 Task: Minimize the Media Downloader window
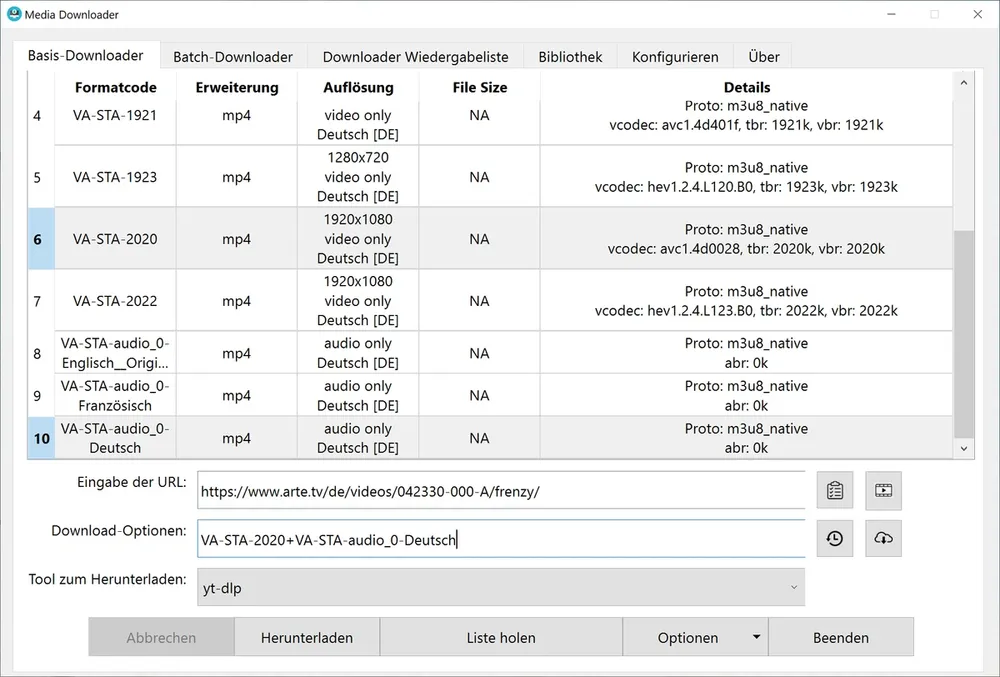tap(892, 14)
